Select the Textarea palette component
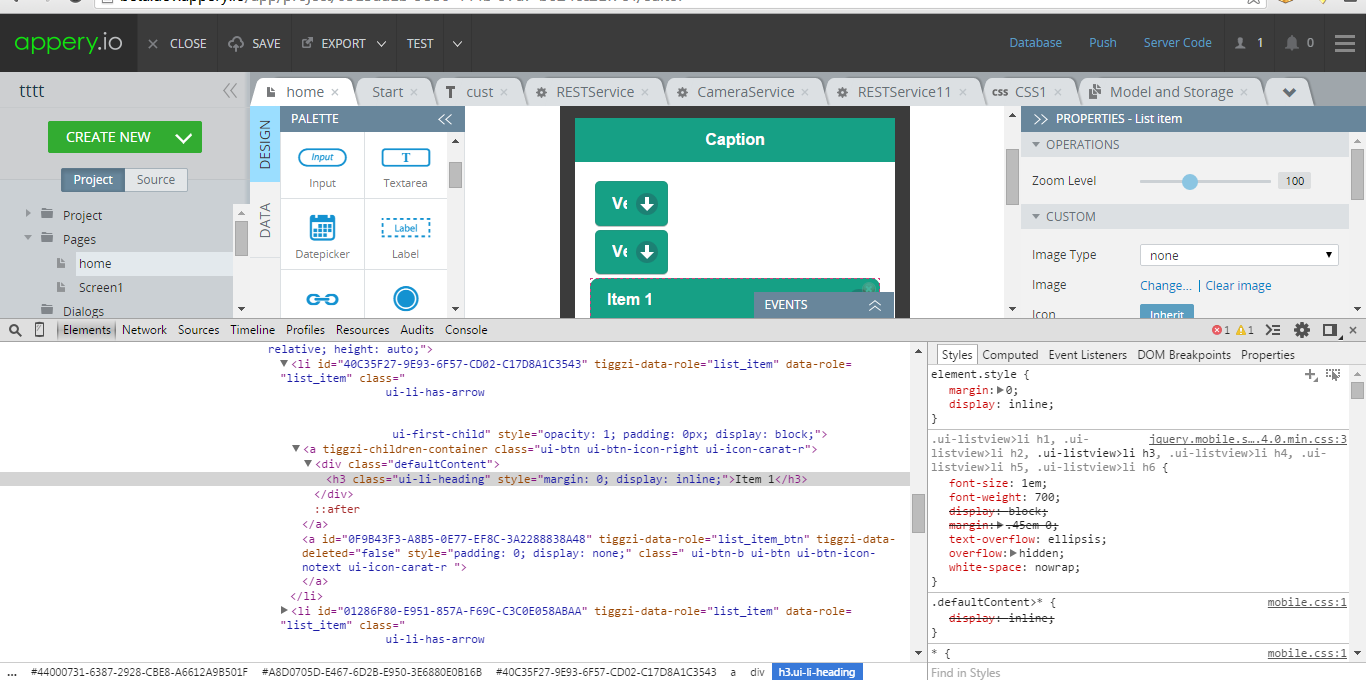 (x=405, y=167)
